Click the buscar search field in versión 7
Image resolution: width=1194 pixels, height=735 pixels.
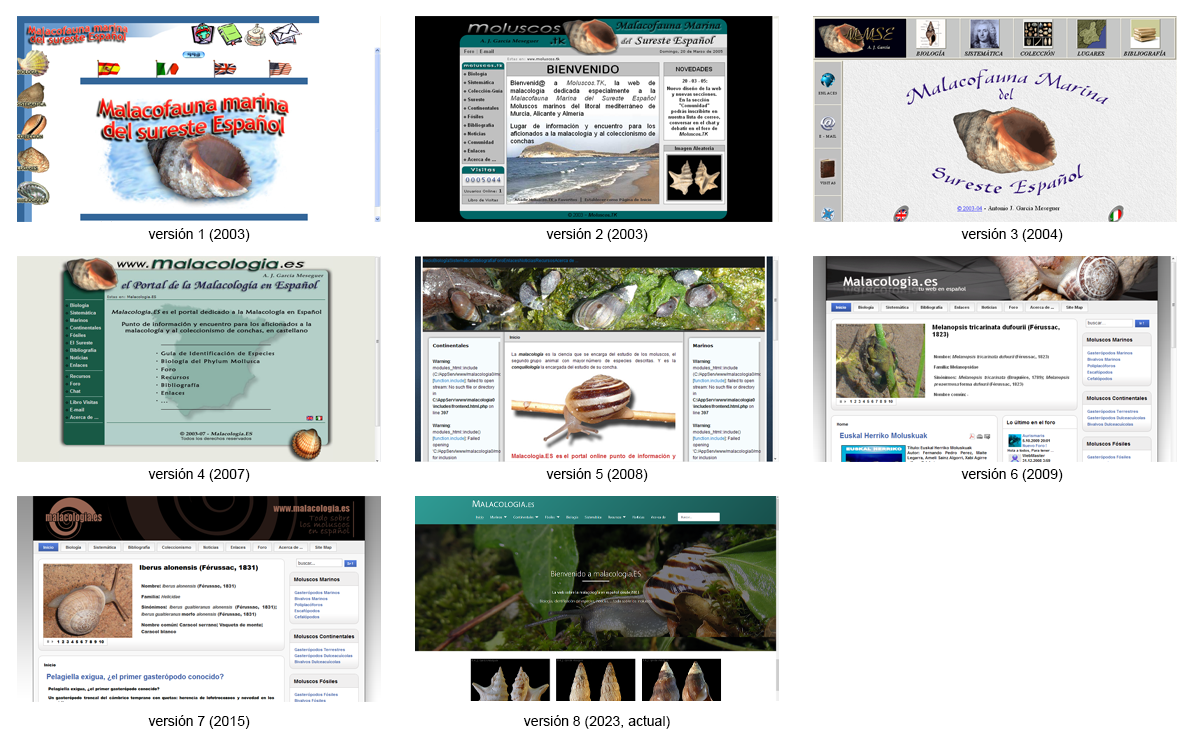coord(320,564)
